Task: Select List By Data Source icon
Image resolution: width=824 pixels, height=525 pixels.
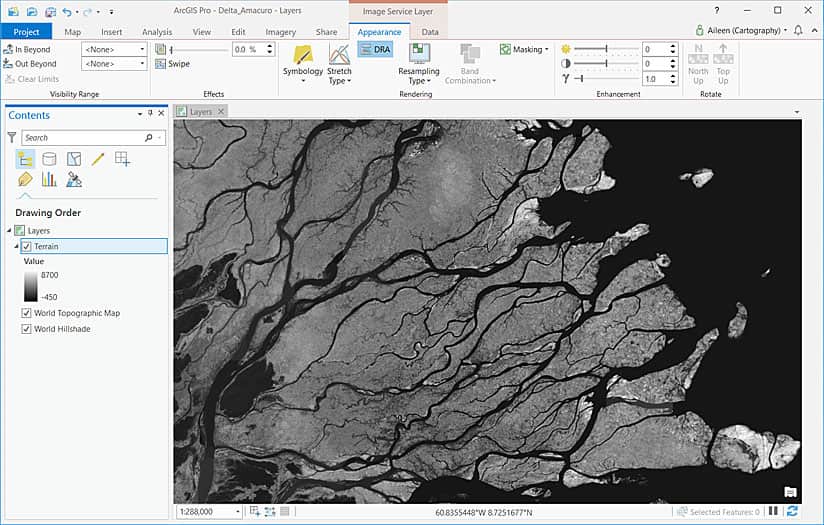Action: click(x=49, y=159)
